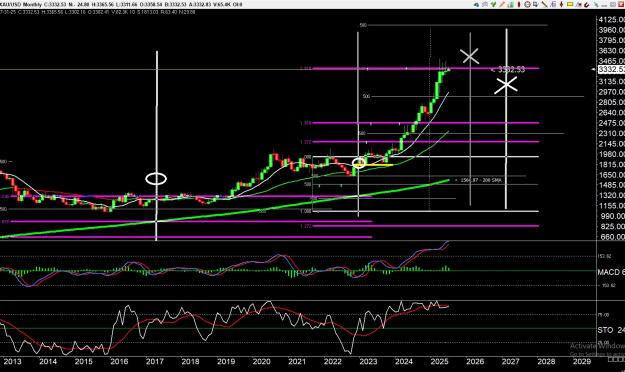The height and width of the screenshot is (372, 625).
Task: Click the STO indicator label
Action: click(x=611, y=330)
